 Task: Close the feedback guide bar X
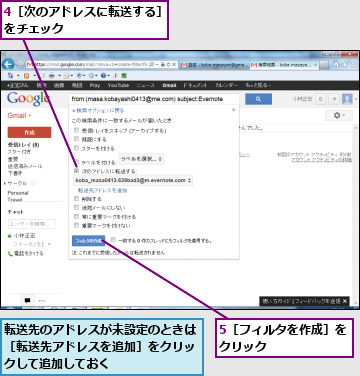[x=345, y=301]
